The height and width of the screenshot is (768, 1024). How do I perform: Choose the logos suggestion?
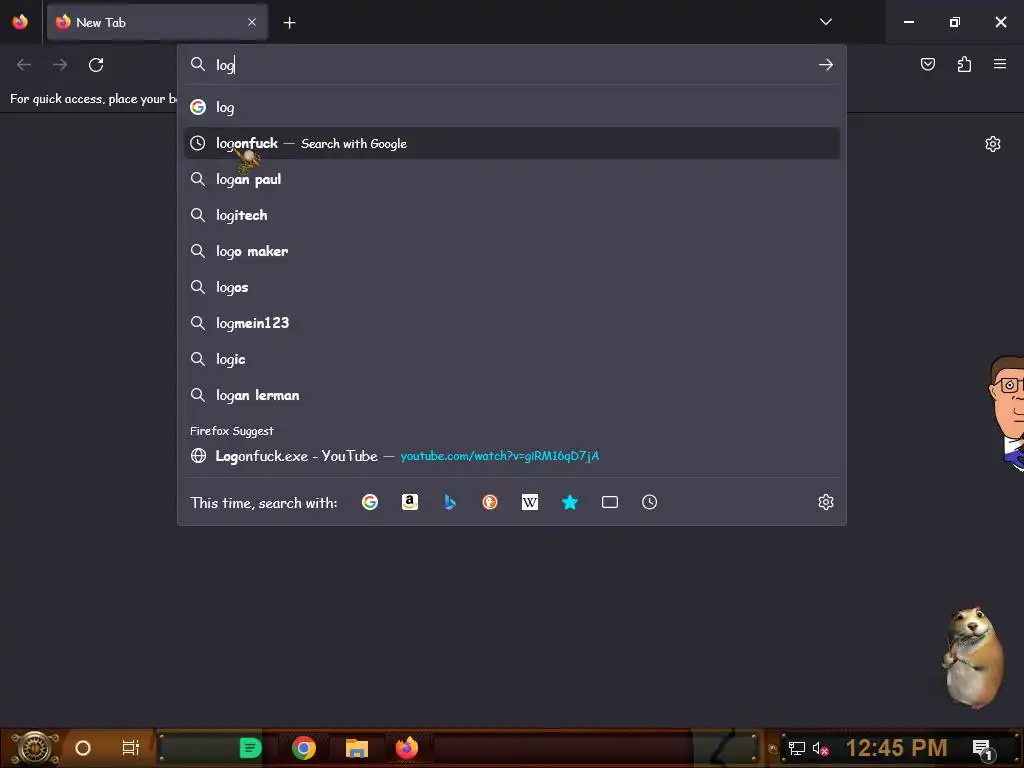[x=512, y=287]
